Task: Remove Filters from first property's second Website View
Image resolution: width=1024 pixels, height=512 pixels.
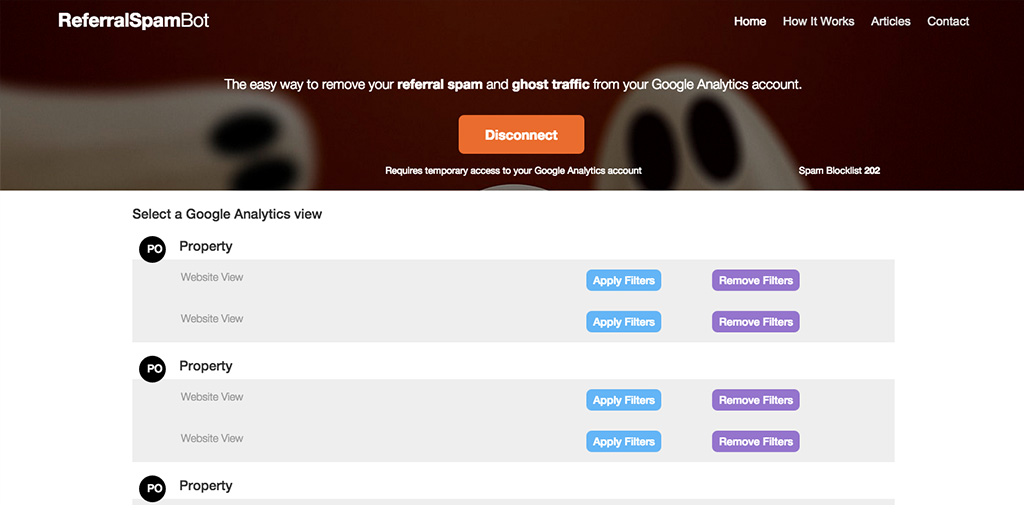Action: point(756,322)
